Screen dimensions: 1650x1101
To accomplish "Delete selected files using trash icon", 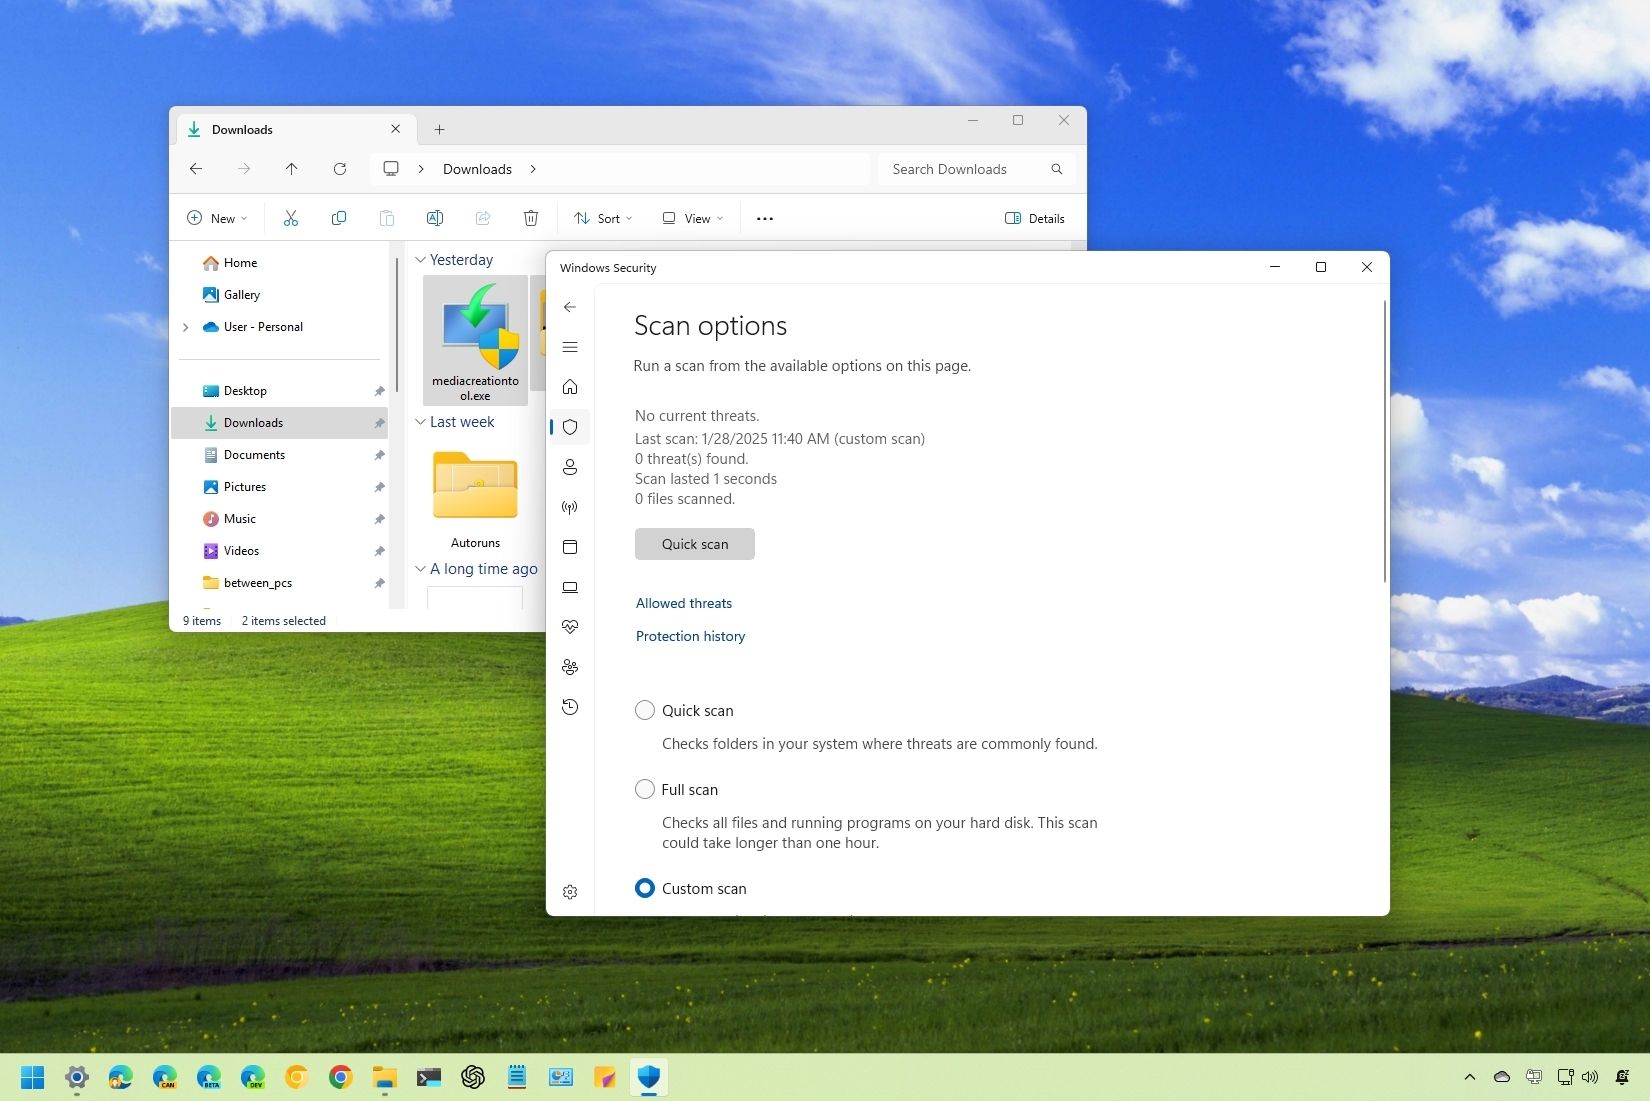I will click(531, 218).
